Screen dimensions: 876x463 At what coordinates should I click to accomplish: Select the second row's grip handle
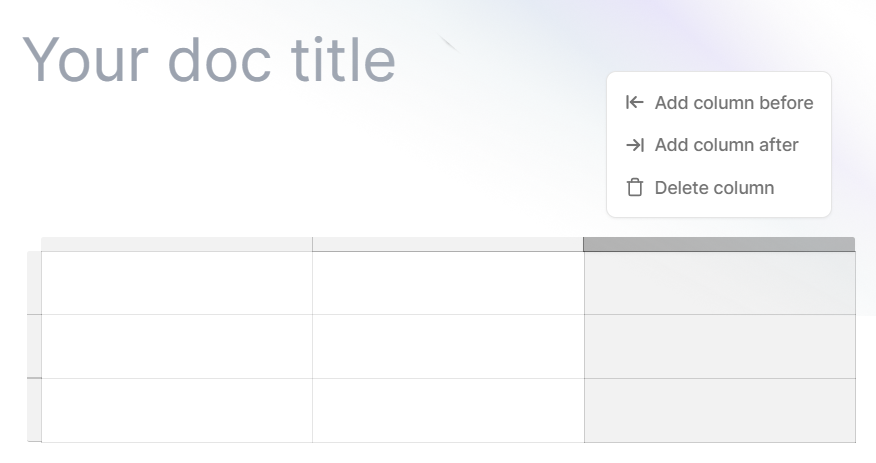click(34, 346)
